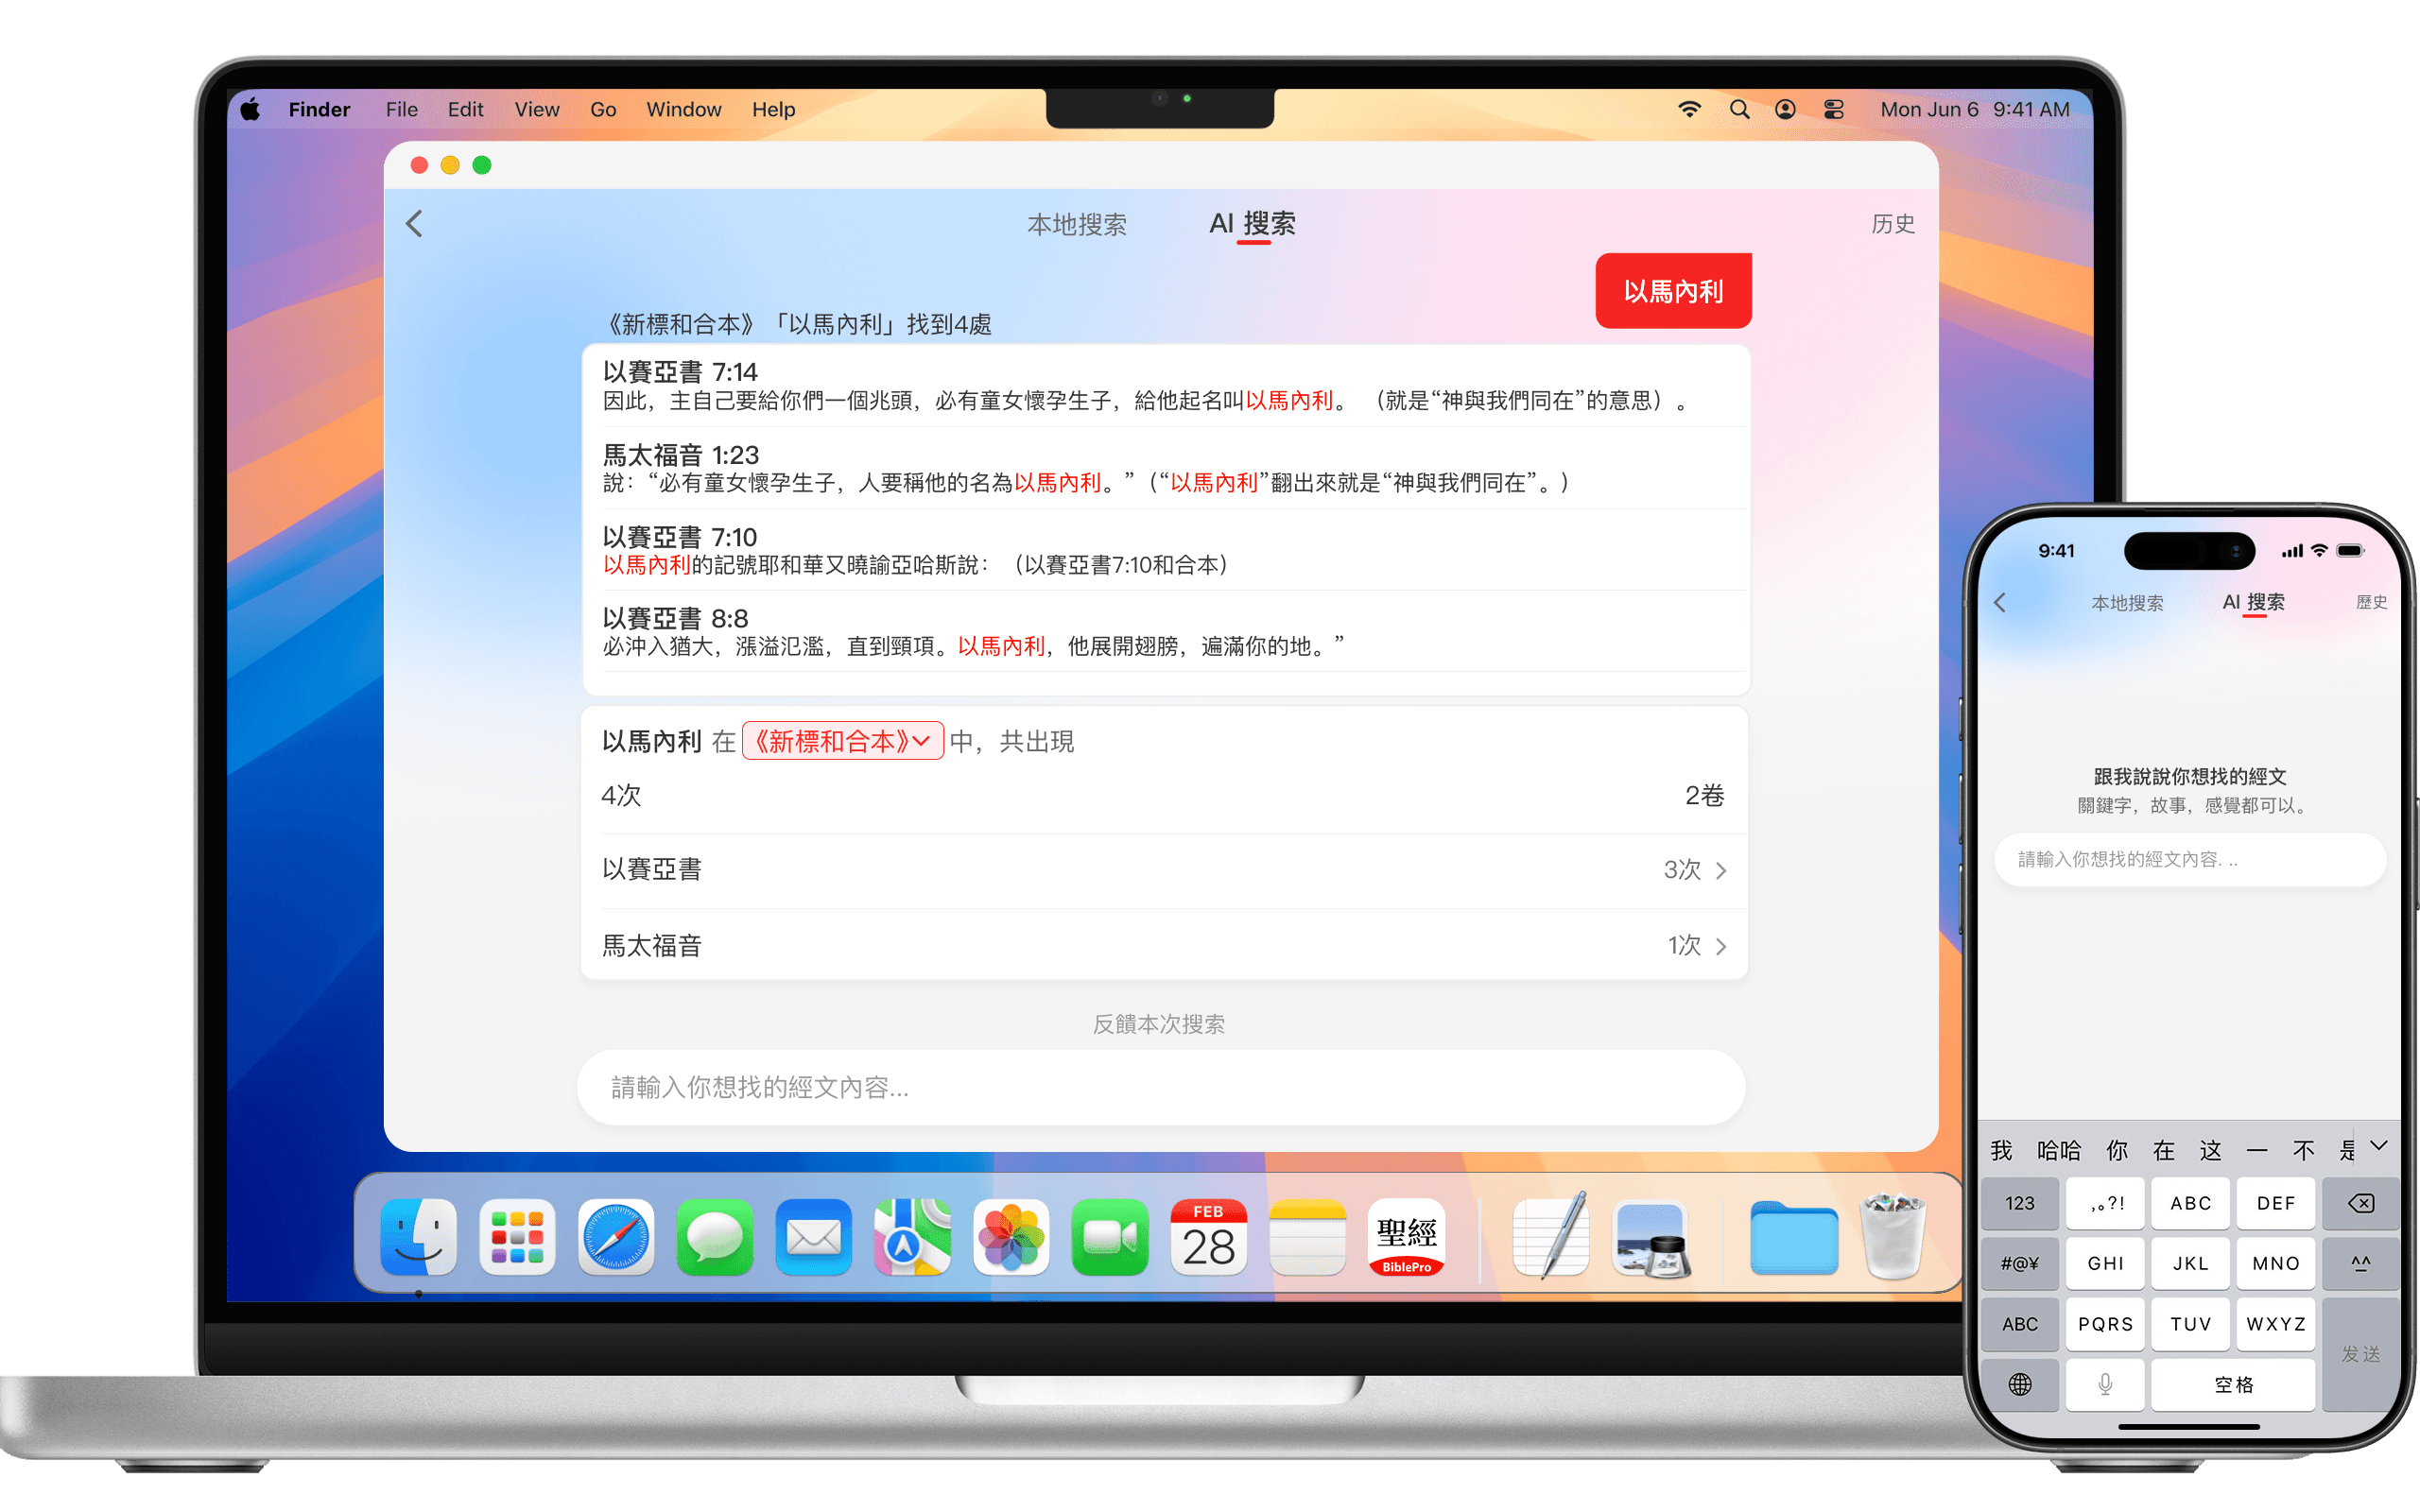
Task: Tap 发送 send key on iPhone keyboard
Action: pos(2360,1354)
